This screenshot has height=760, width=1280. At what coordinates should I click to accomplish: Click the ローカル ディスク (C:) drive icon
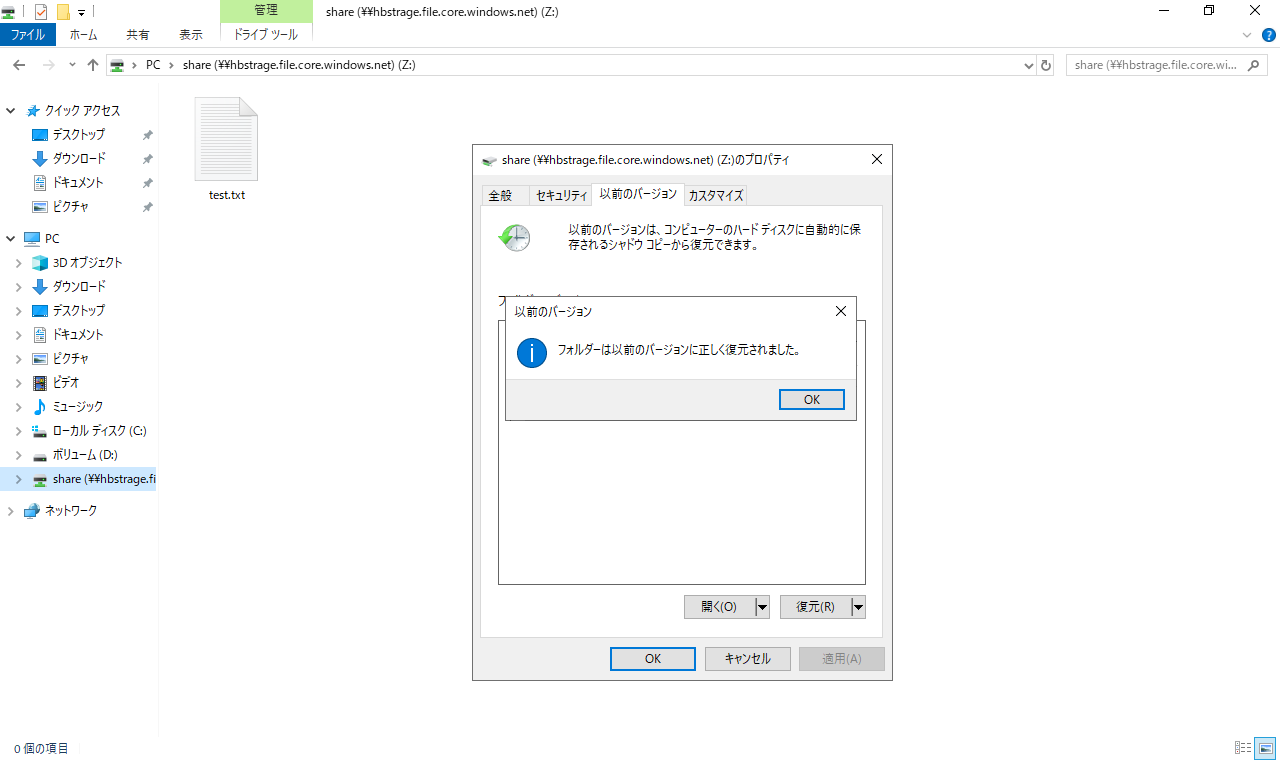(40, 431)
